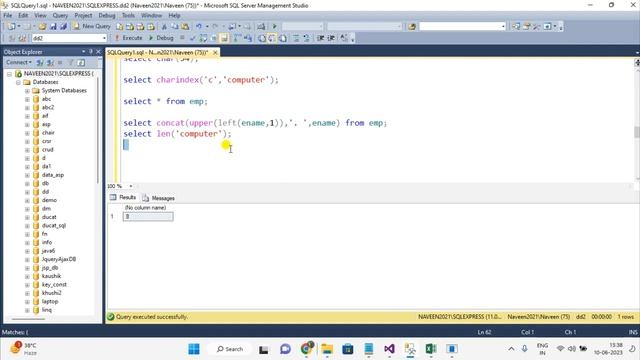Click the green start arrow in top toolbar
640x360 pixels.
click(274, 27)
